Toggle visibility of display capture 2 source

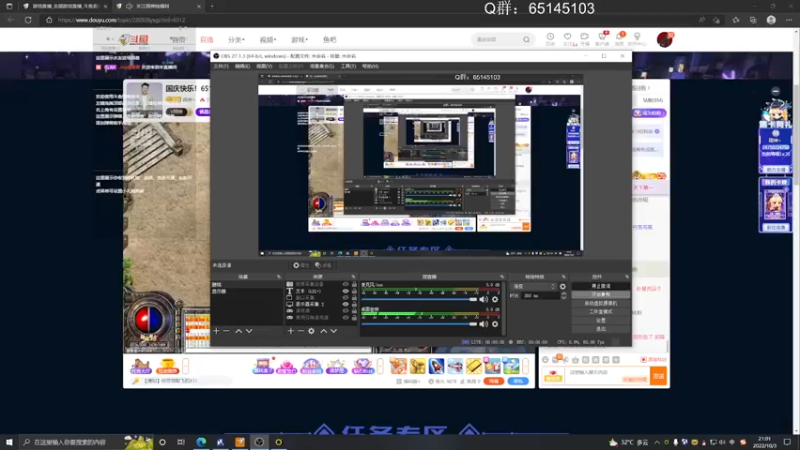tap(345, 304)
